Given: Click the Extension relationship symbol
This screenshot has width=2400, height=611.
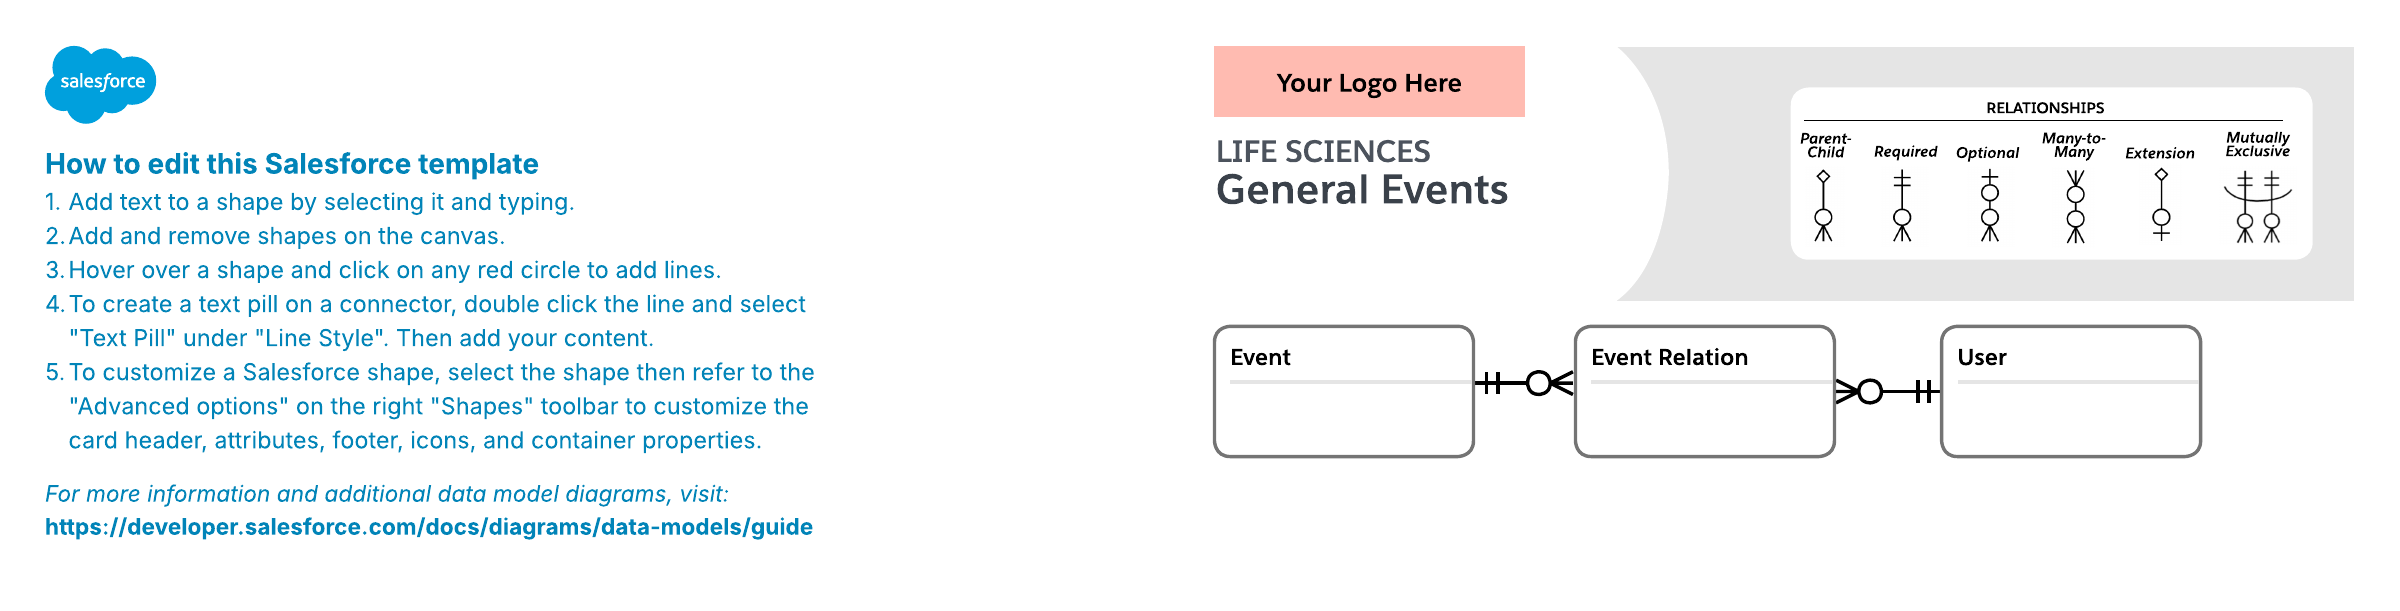Looking at the screenshot, I should click(2161, 207).
